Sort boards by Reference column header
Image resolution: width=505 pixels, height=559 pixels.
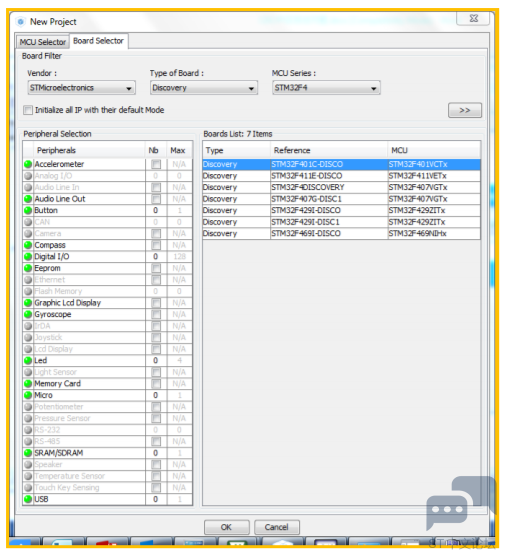(x=329, y=150)
